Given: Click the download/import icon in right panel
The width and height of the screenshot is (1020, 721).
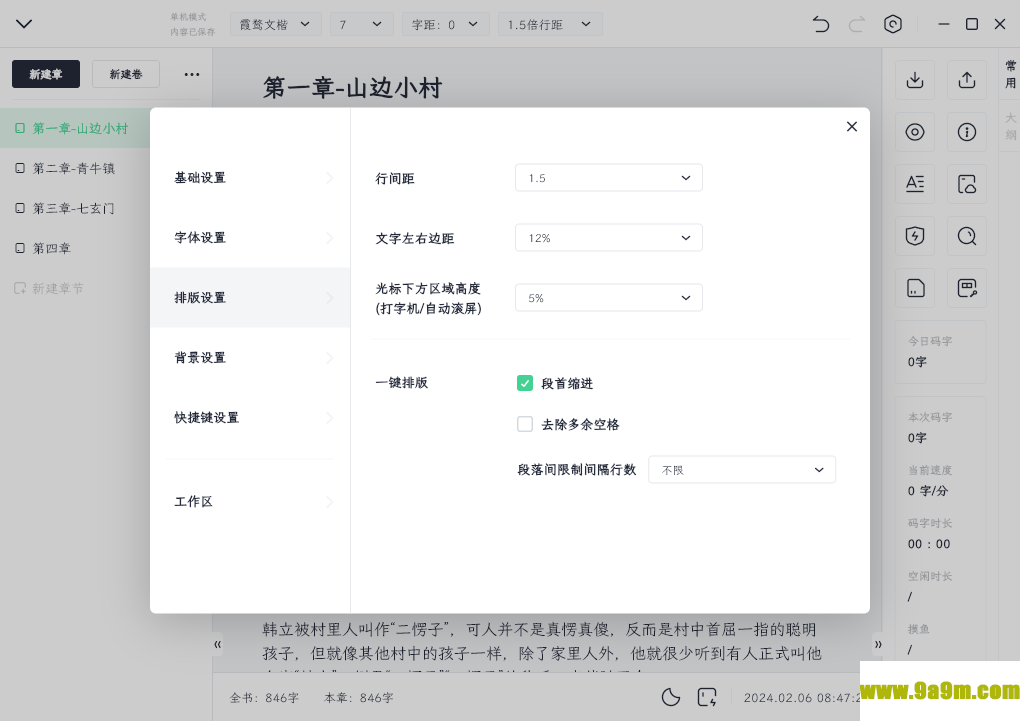Looking at the screenshot, I should 914,80.
